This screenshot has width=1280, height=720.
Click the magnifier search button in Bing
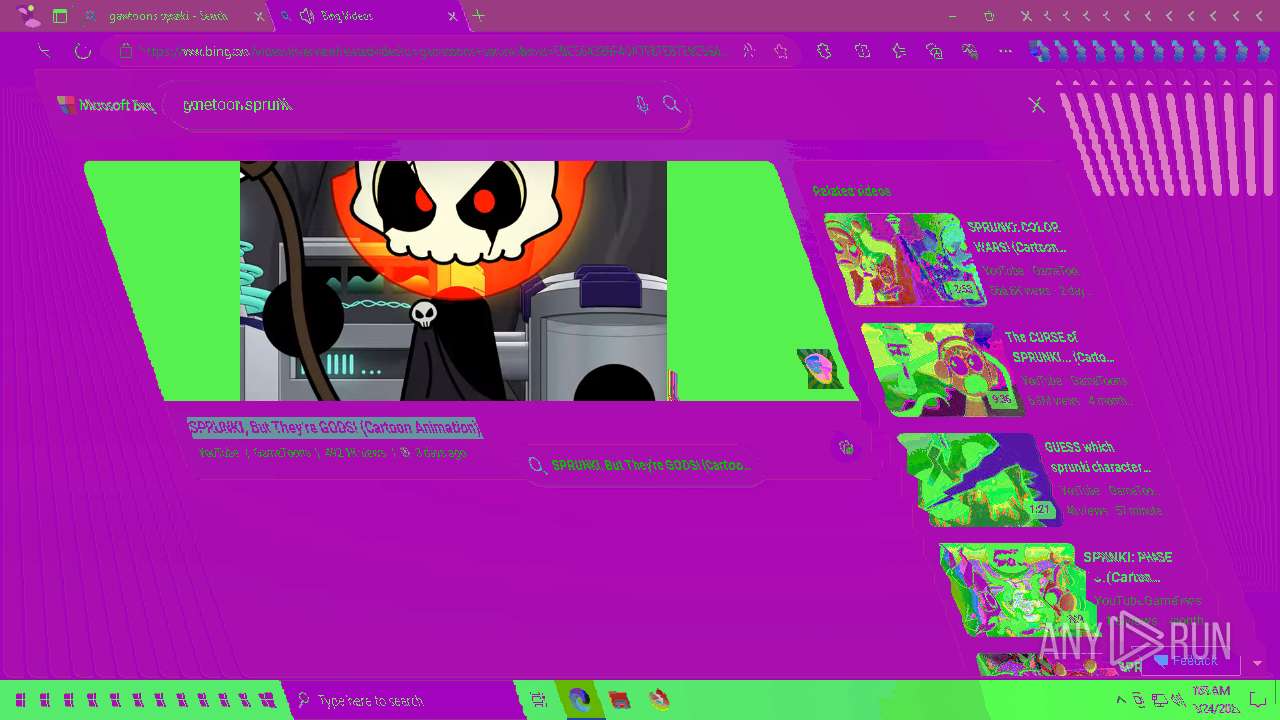[x=672, y=104]
